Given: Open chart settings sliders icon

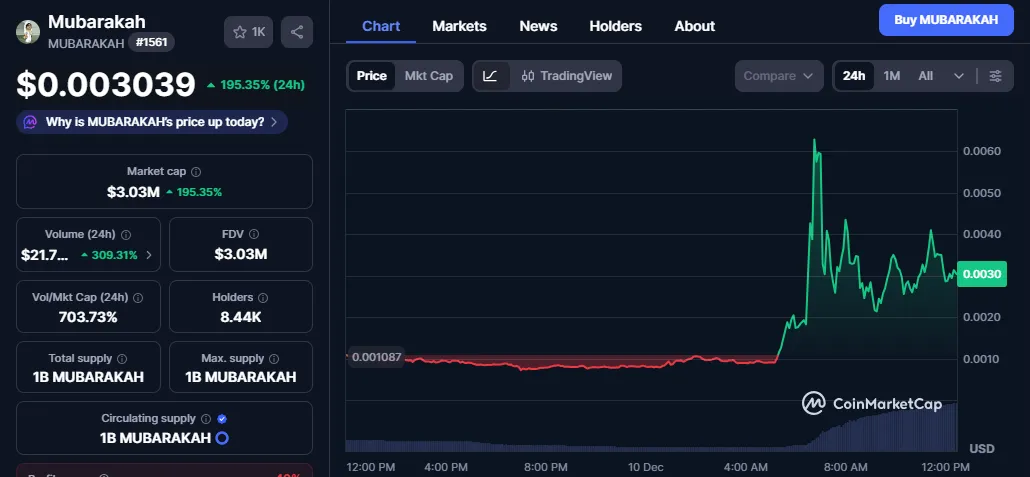Looking at the screenshot, I should [995, 76].
